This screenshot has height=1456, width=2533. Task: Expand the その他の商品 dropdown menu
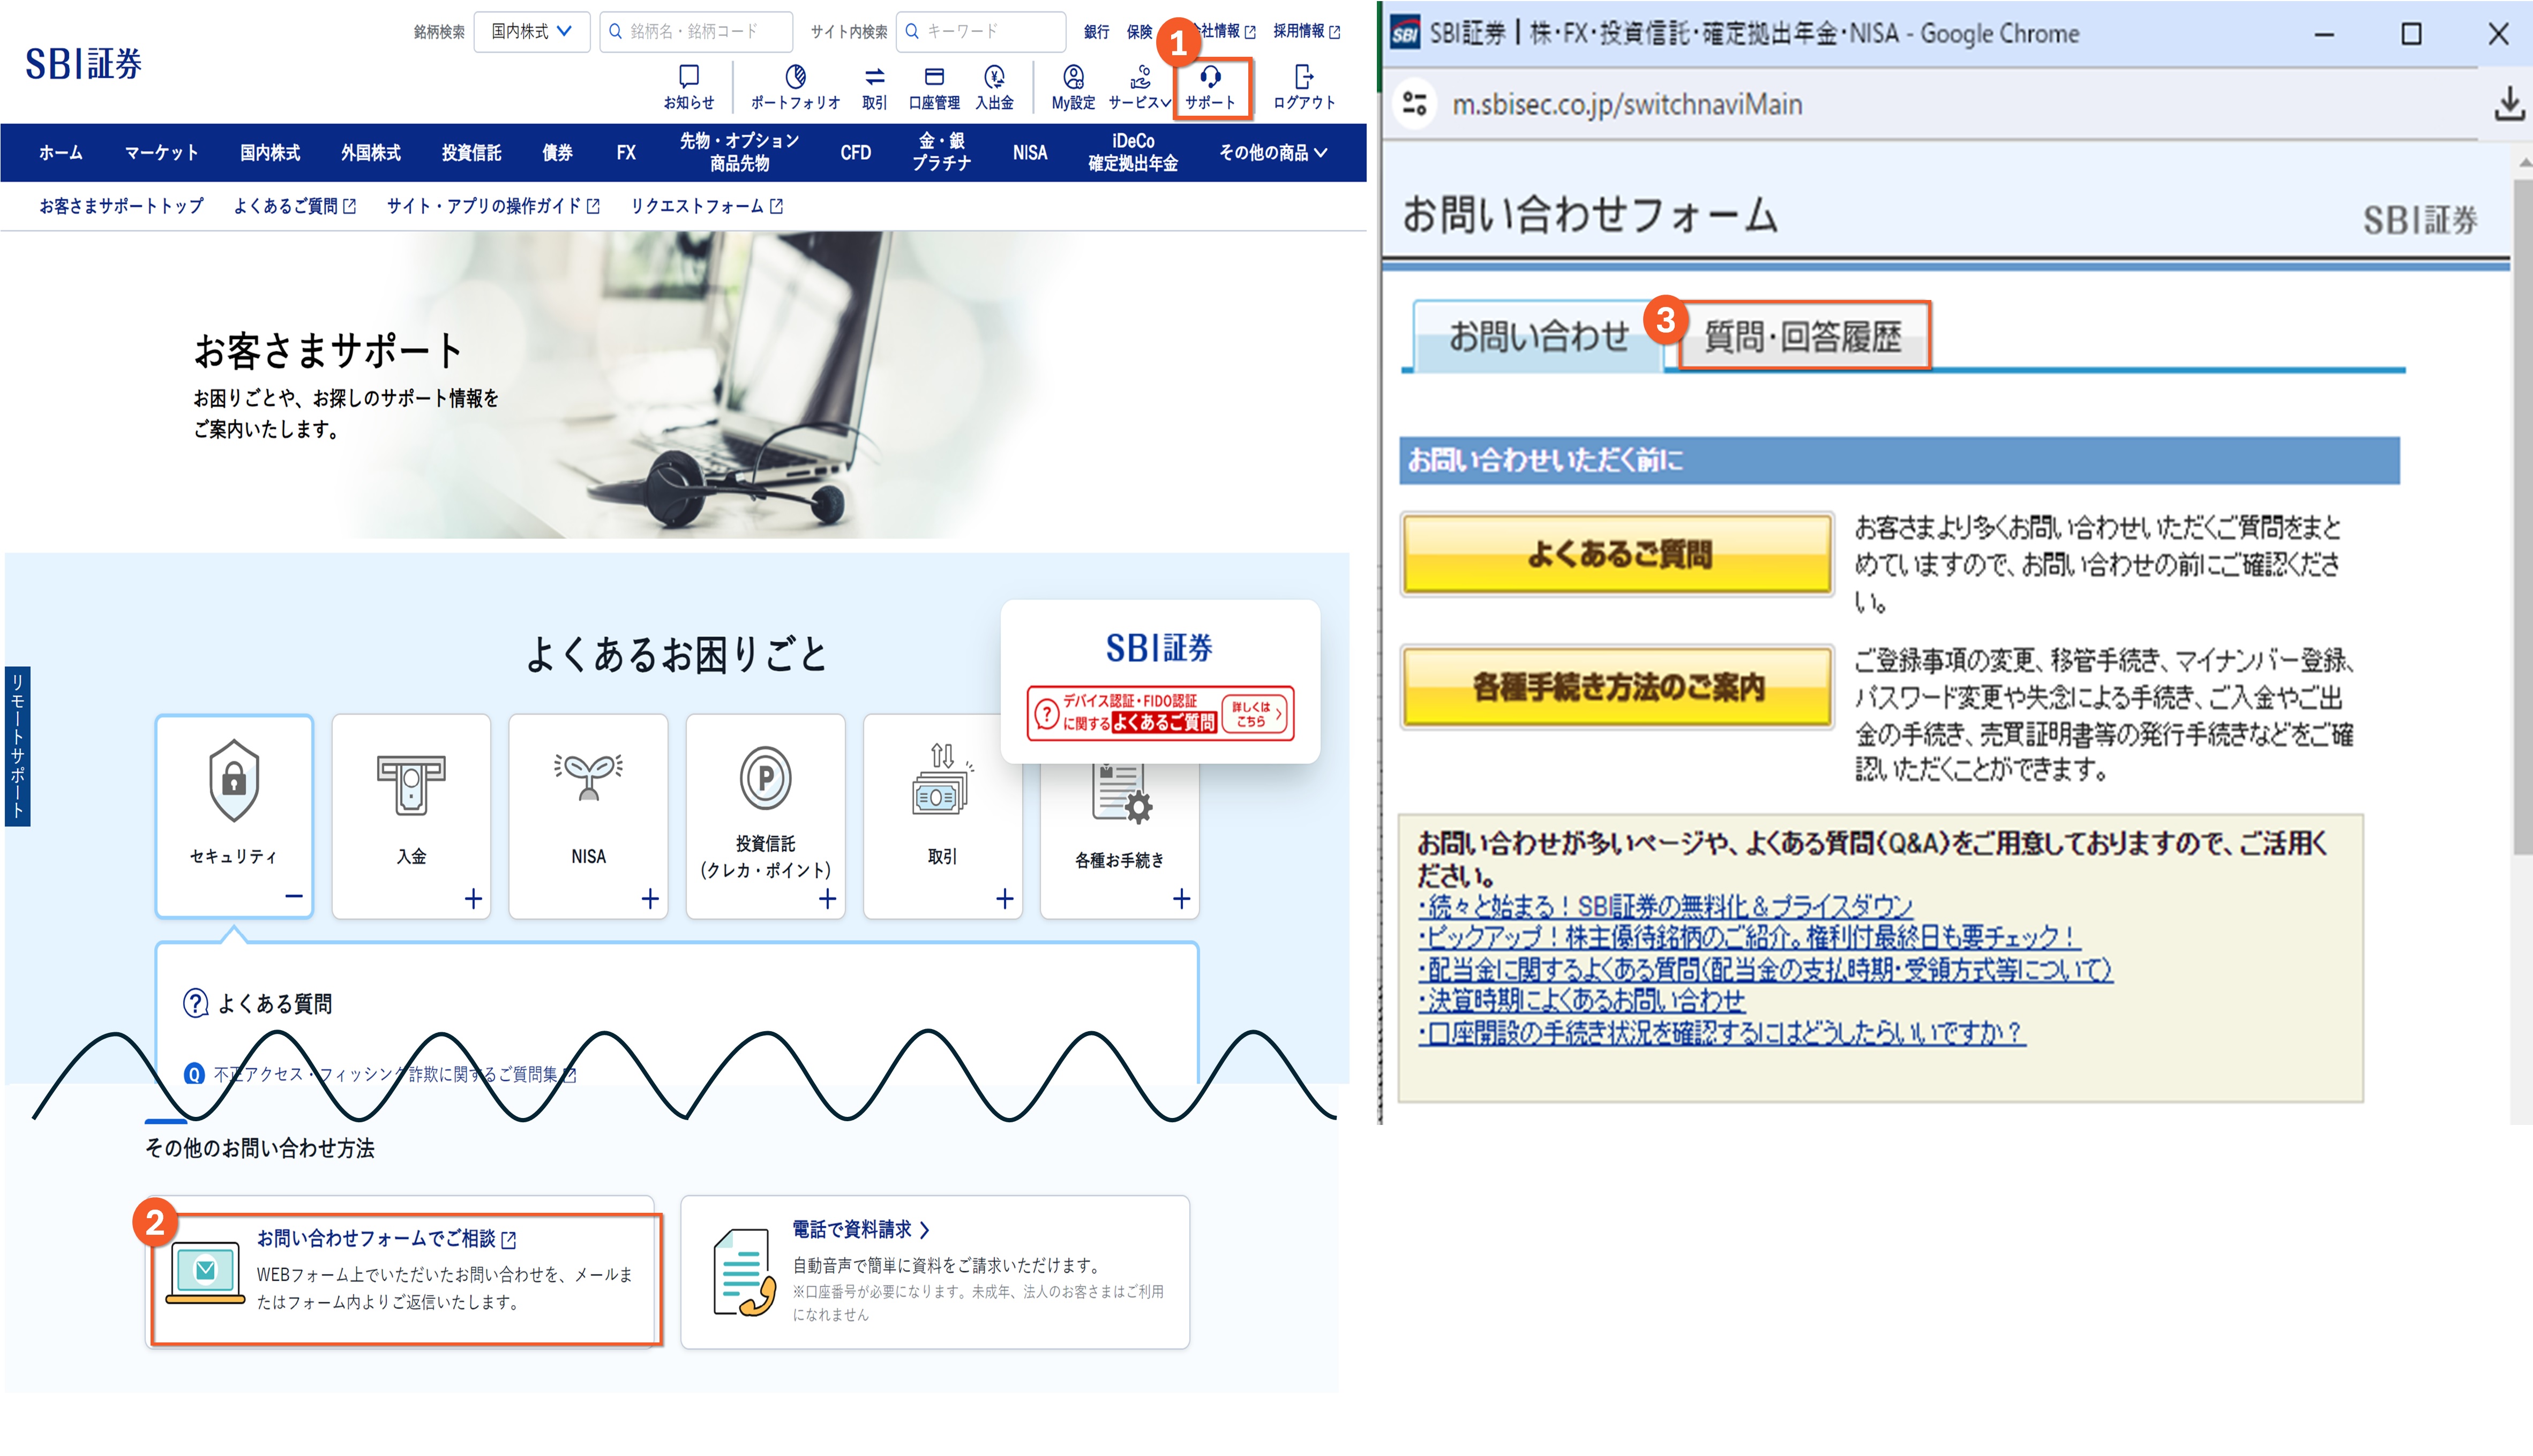(x=1273, y=153)
